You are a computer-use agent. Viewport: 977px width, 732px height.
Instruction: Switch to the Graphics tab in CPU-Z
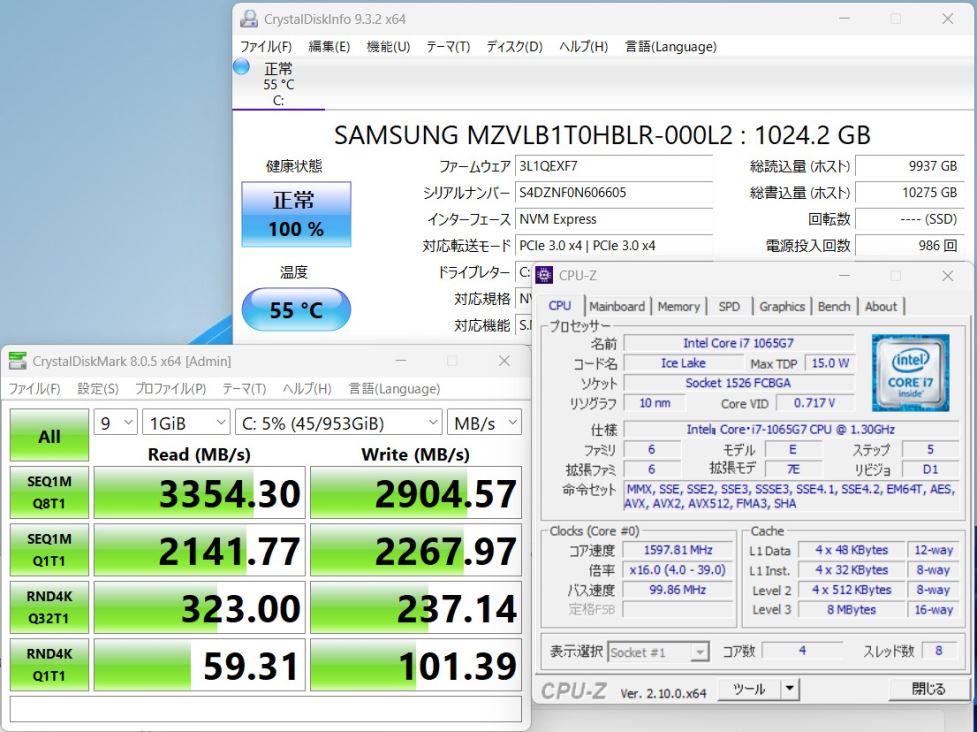click(x=782, y=307)
